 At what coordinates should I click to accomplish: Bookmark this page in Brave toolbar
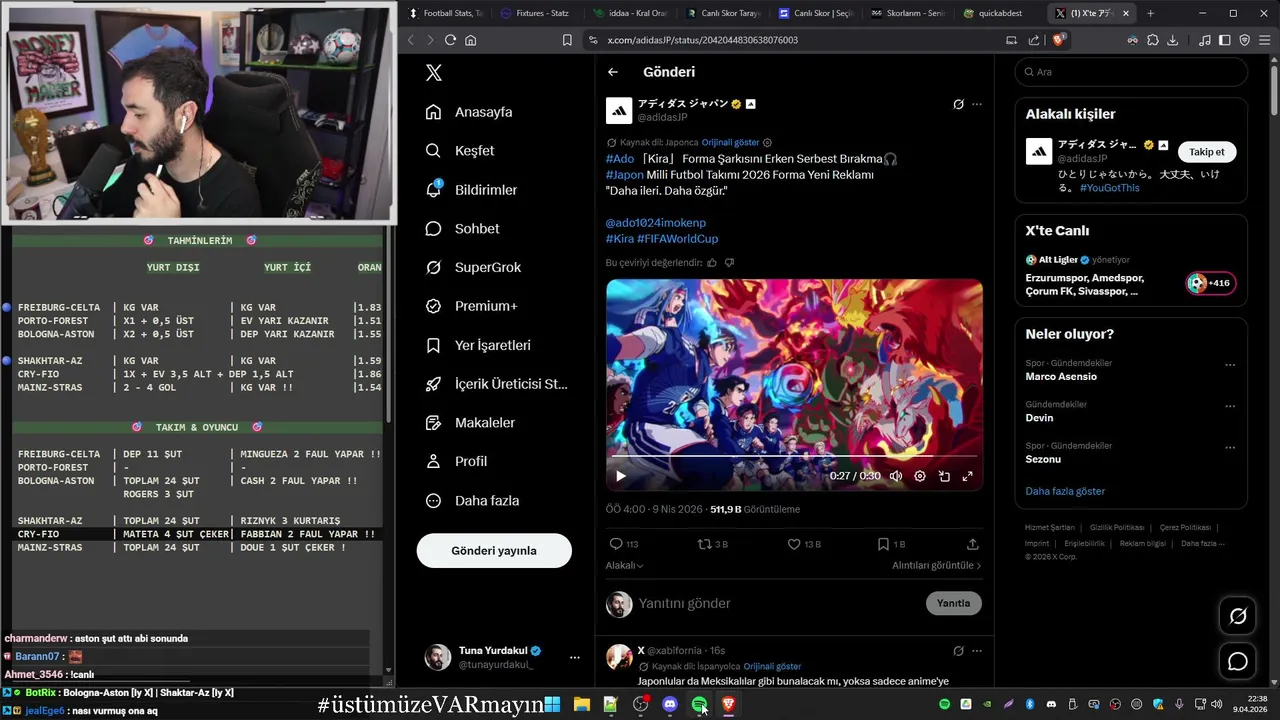567,40
